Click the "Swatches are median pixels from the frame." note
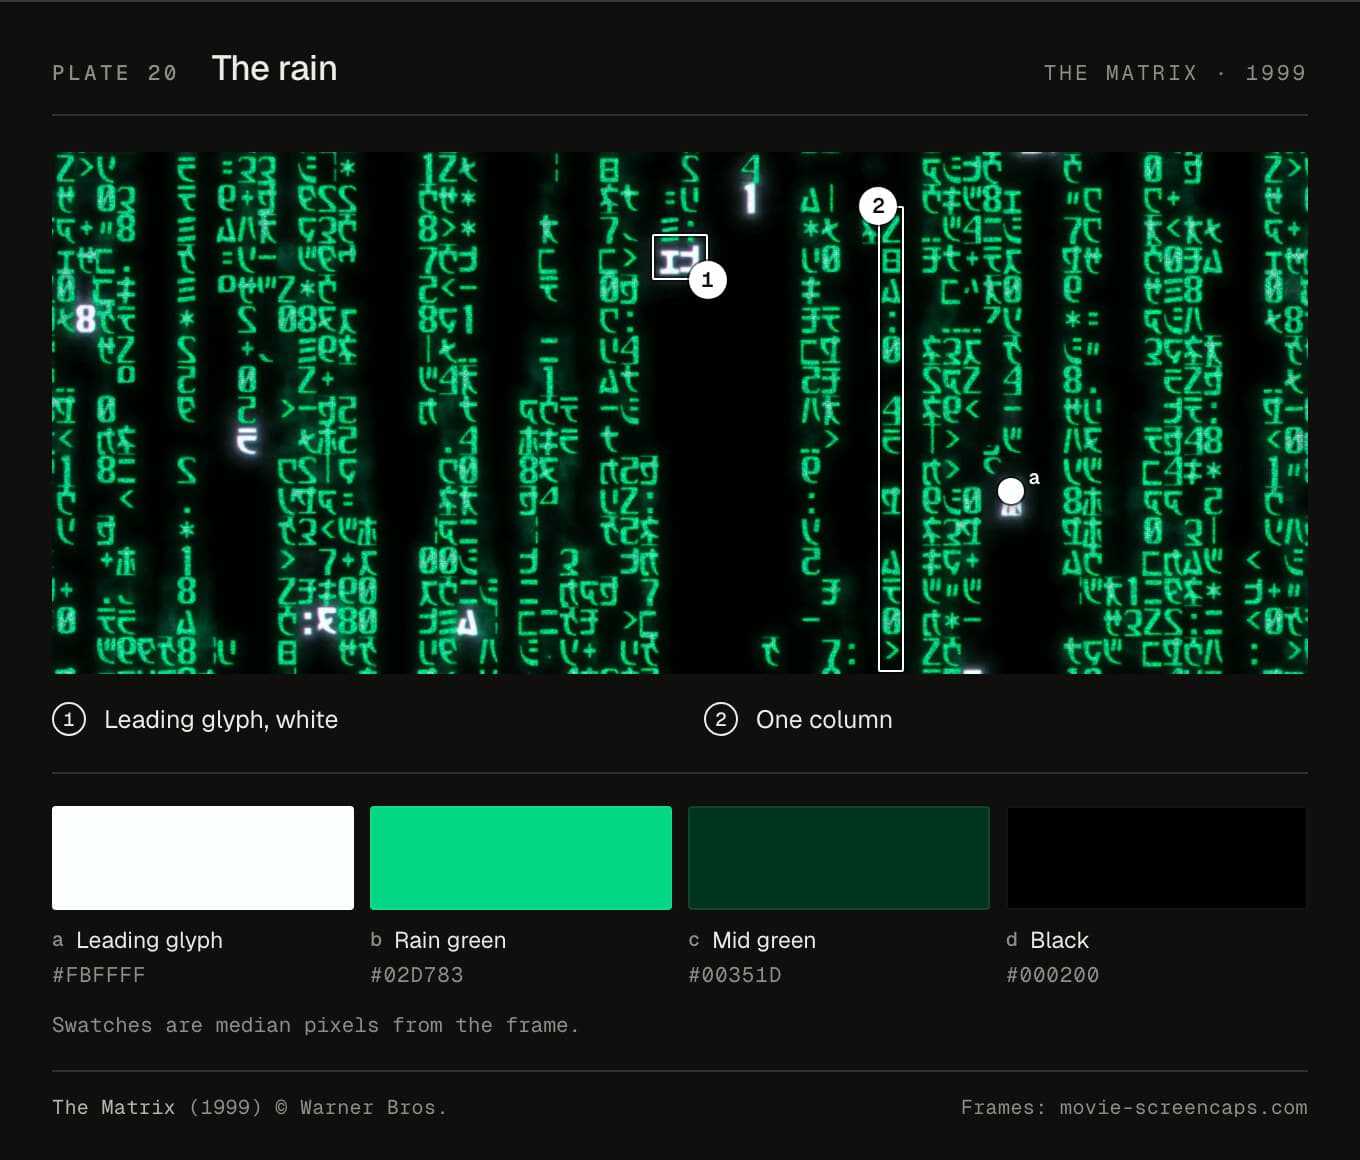Image resolution: width=1360 pixels, height=1160 pixels. tap(316, 1025)
